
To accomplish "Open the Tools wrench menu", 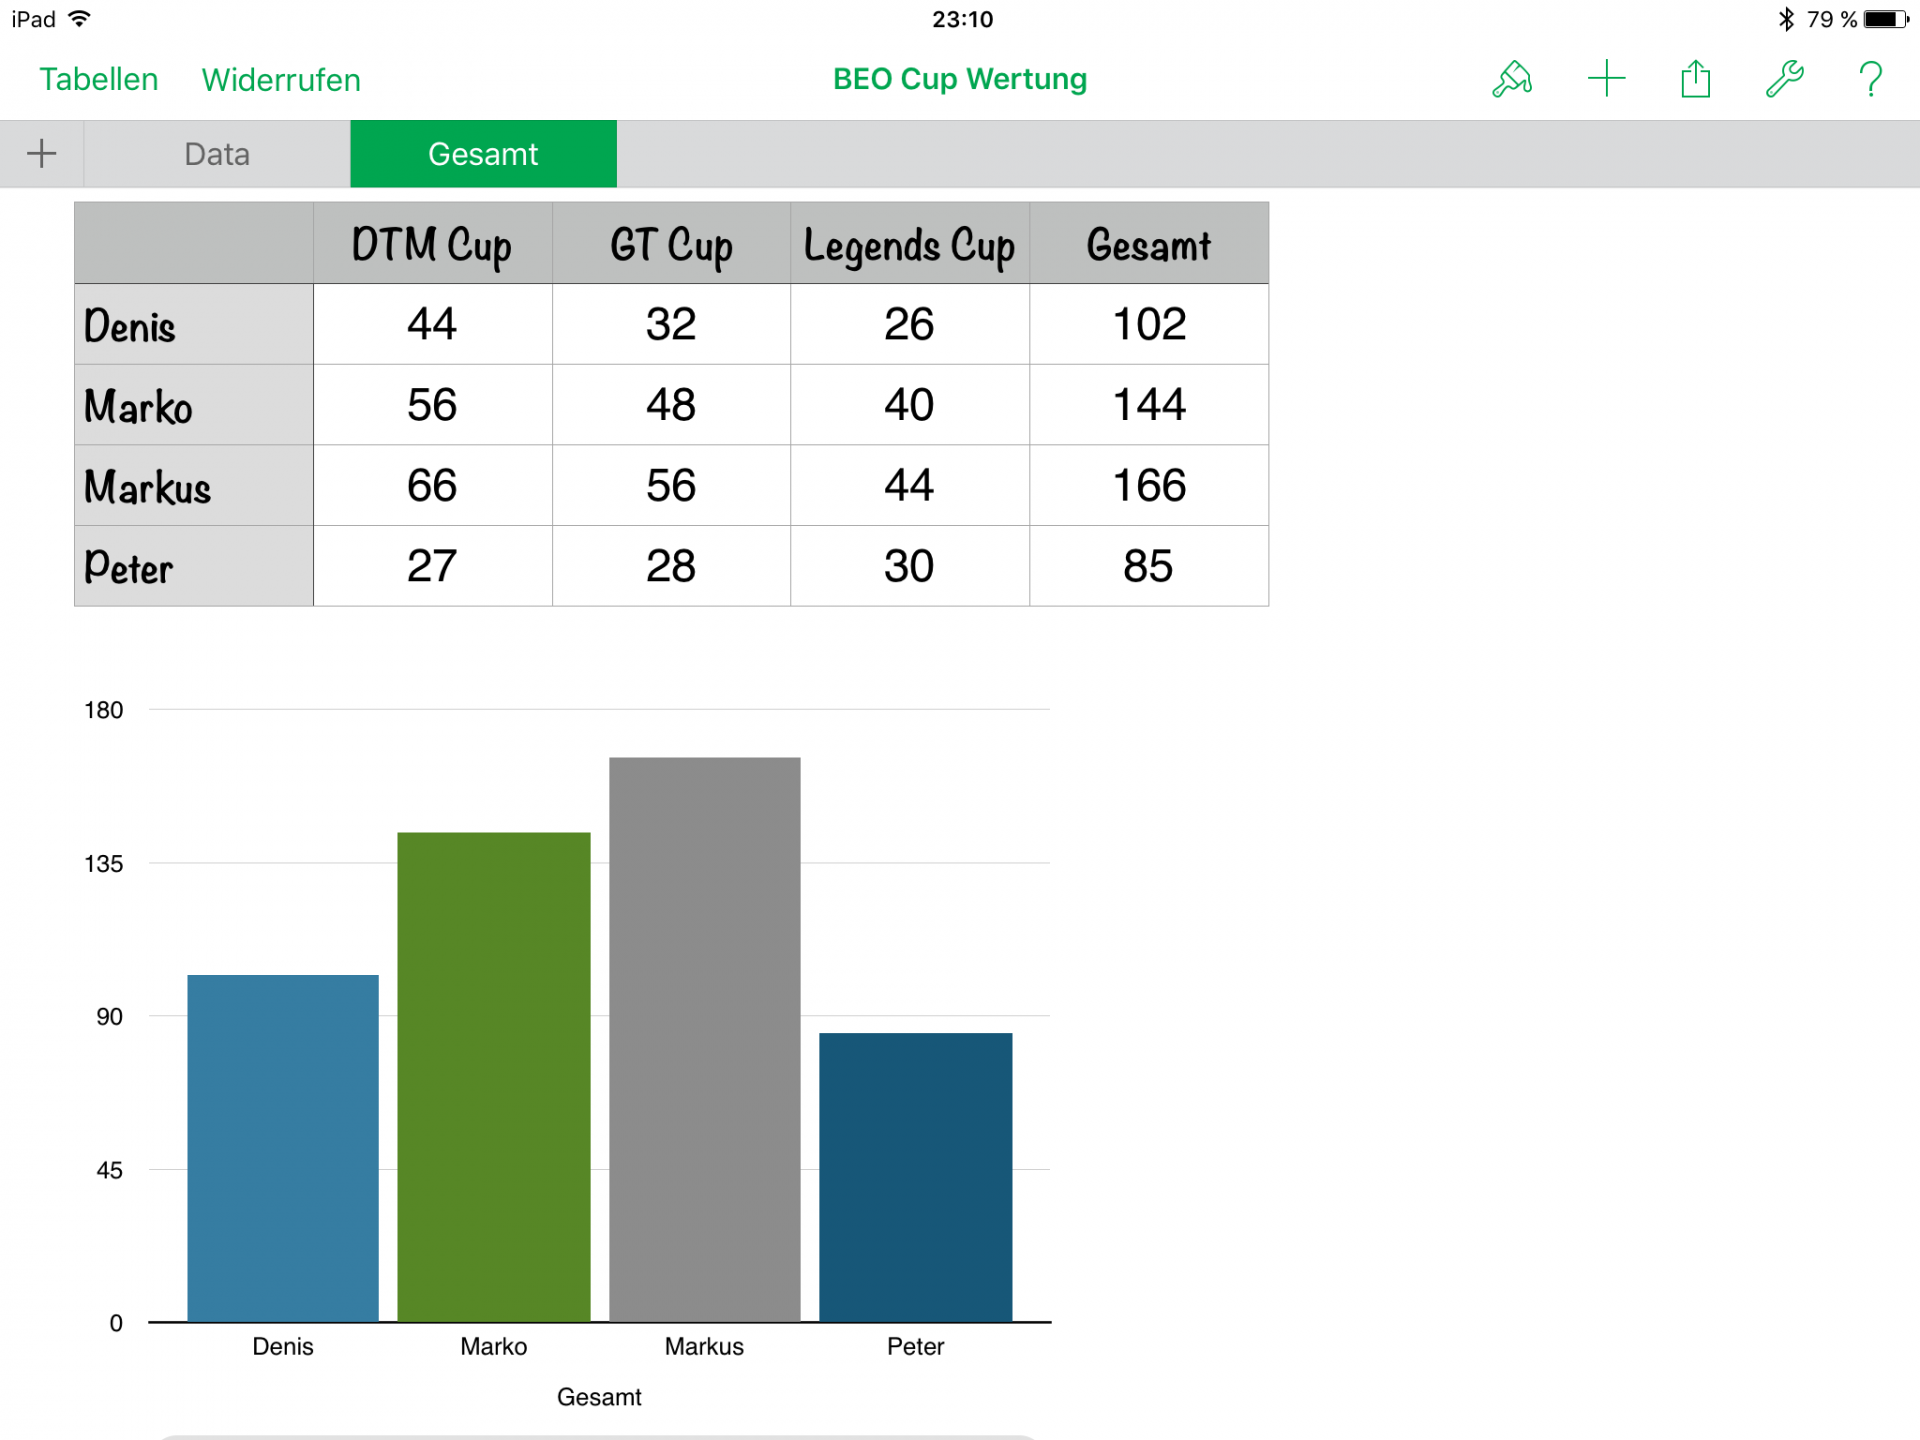I will [1783, 79].
